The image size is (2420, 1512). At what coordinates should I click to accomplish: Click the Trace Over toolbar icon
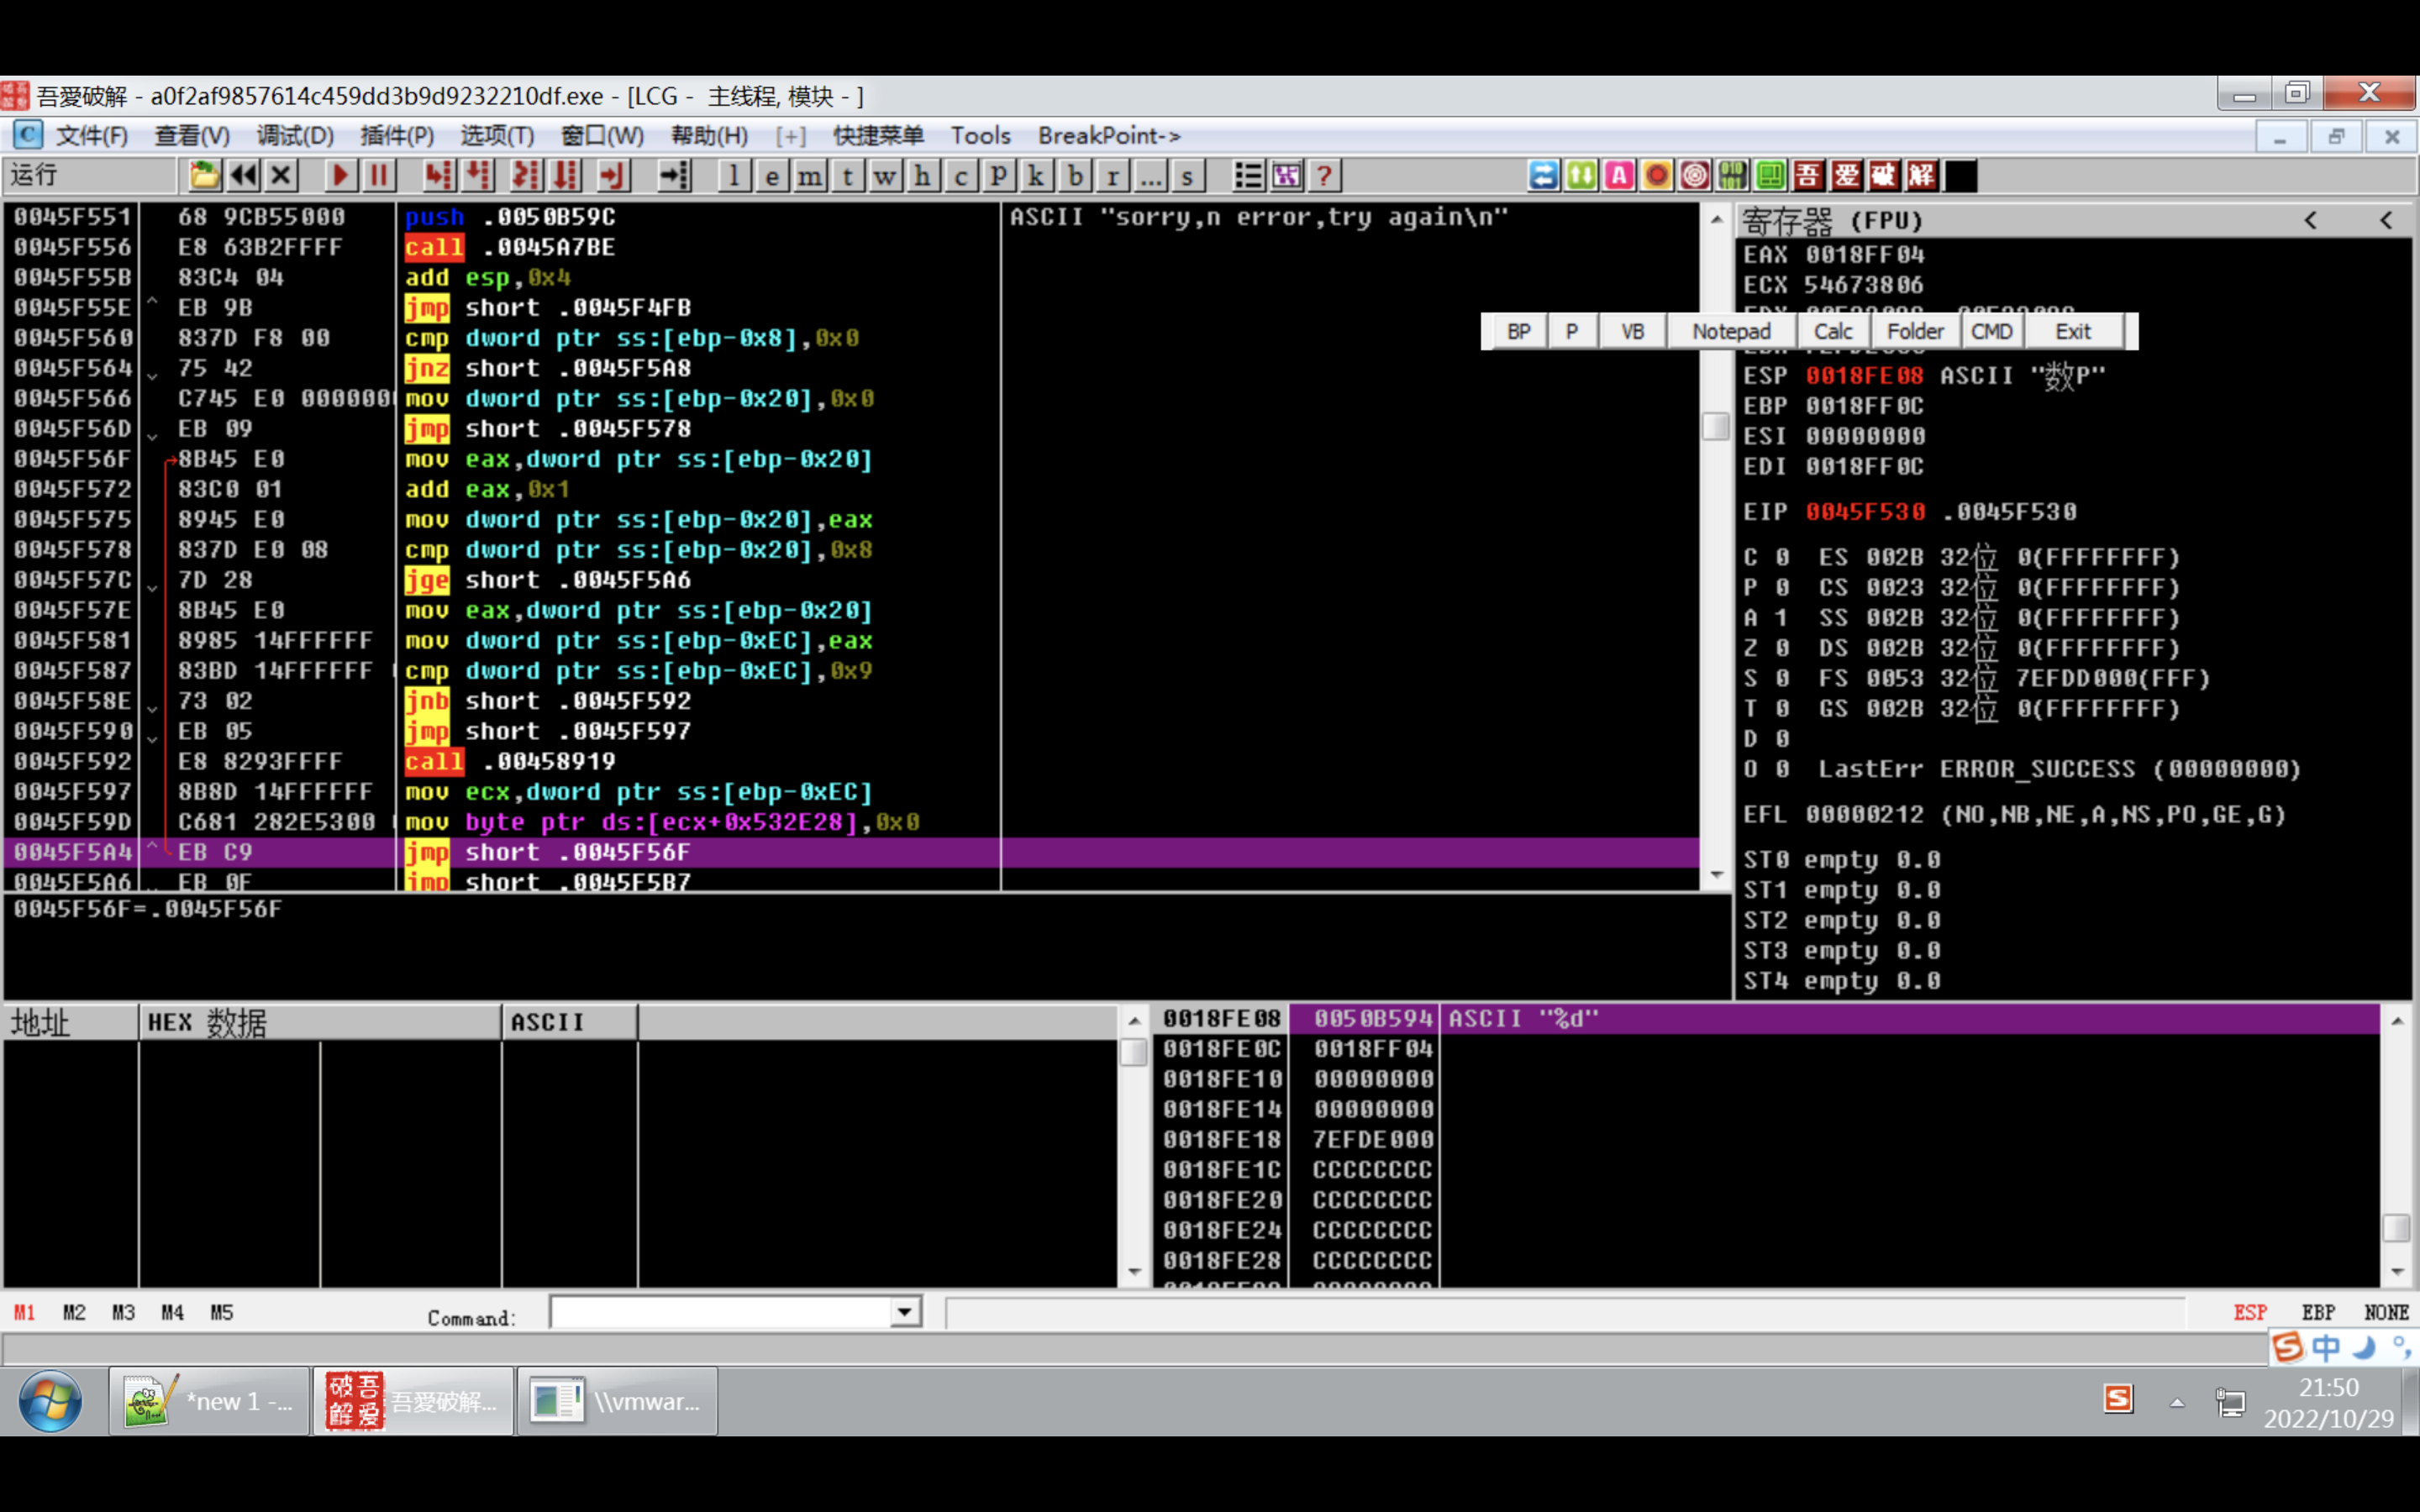tap(566, 176)
